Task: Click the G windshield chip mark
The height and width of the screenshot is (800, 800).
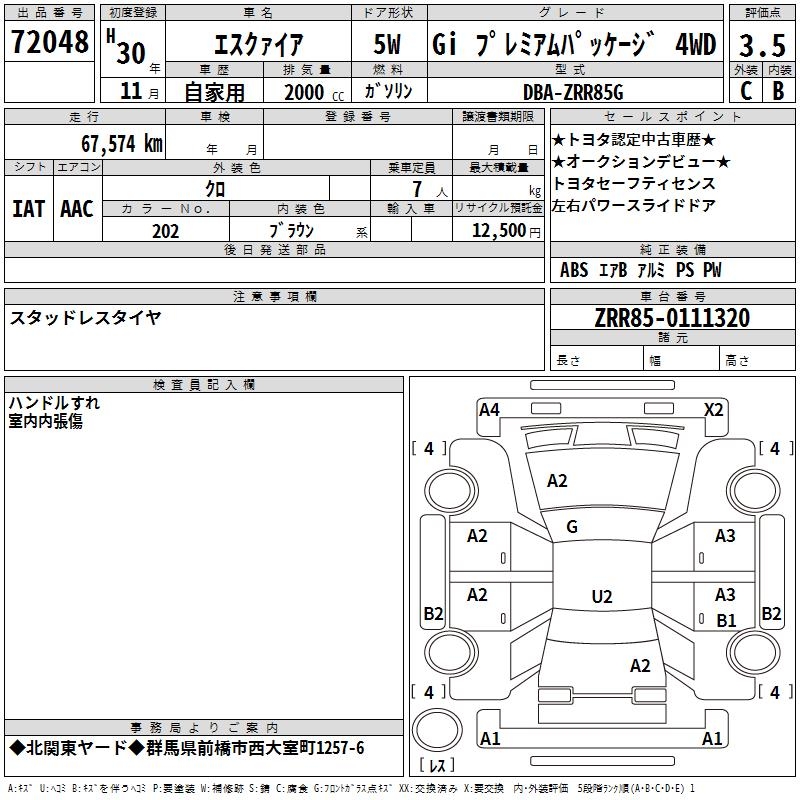Action: pyautogui.click(x=572, y=527)
